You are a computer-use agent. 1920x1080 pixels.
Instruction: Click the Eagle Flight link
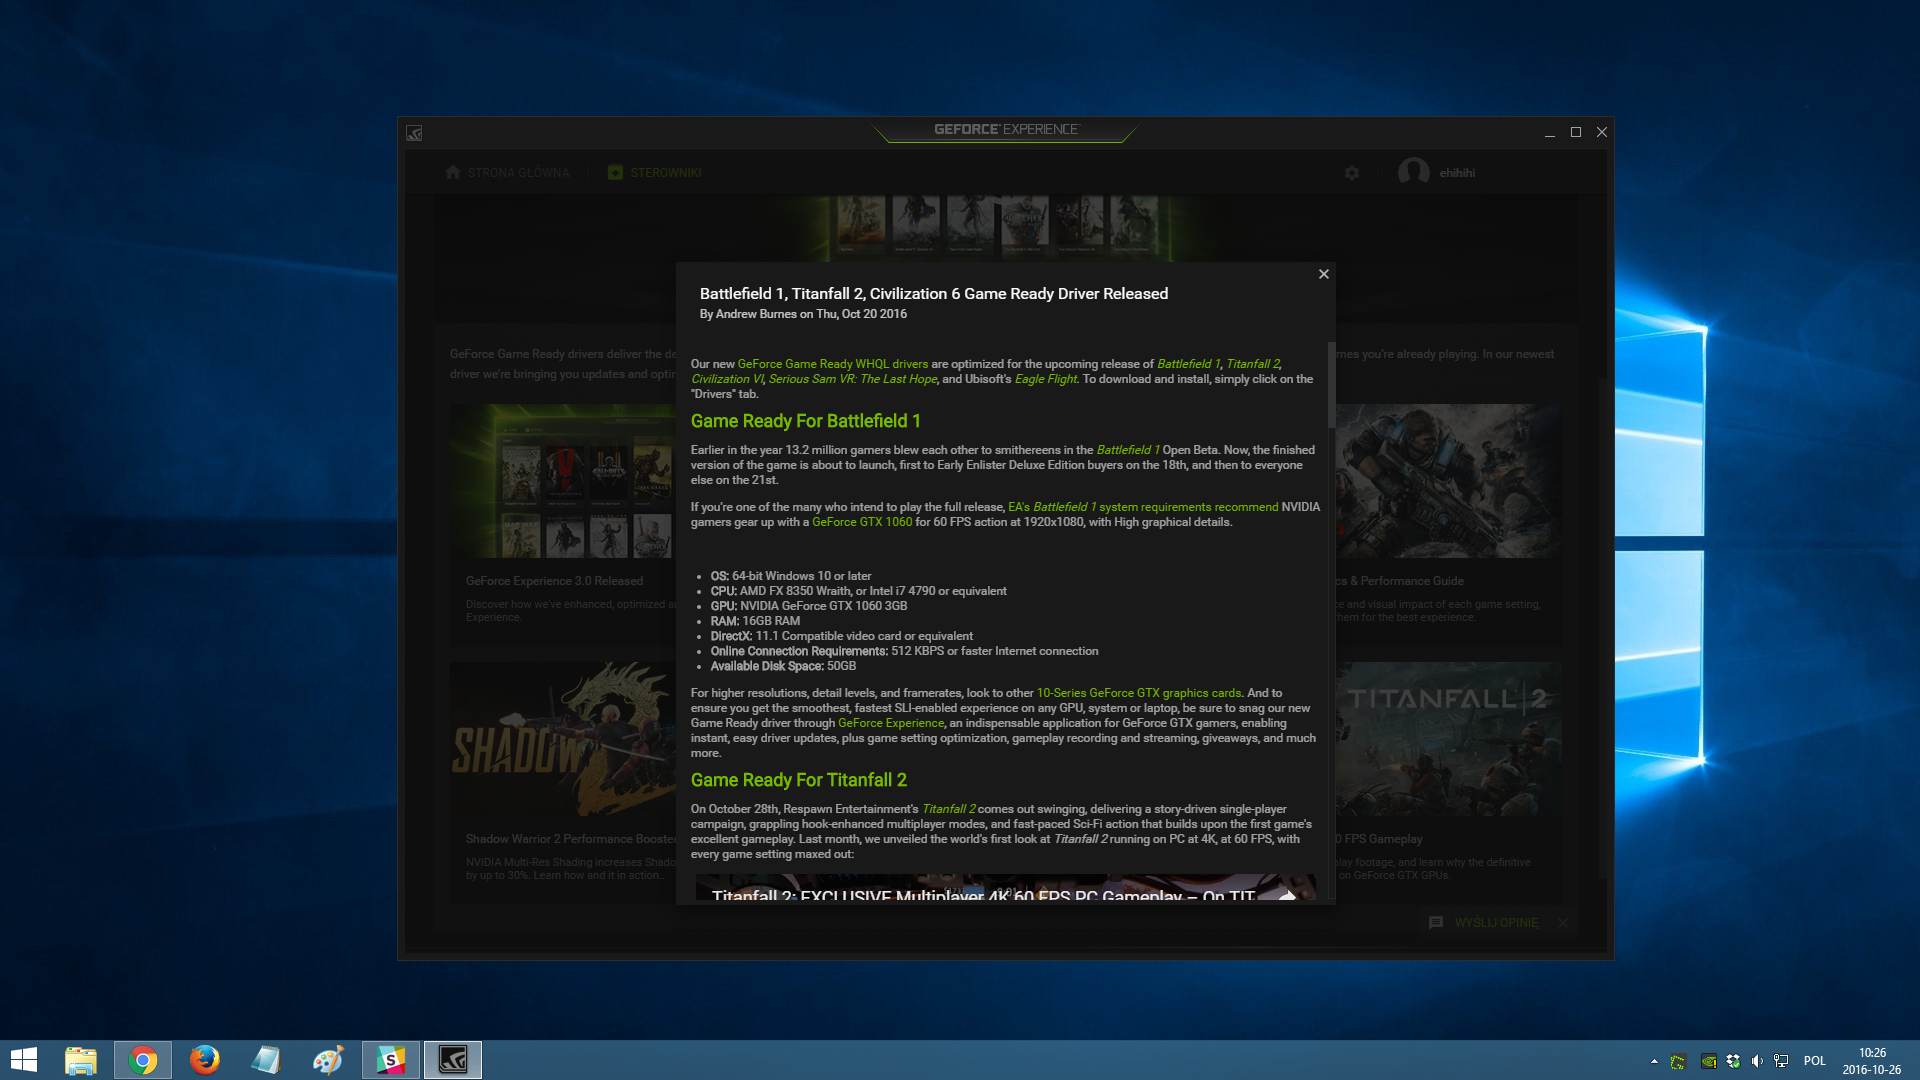point(1046,379)
